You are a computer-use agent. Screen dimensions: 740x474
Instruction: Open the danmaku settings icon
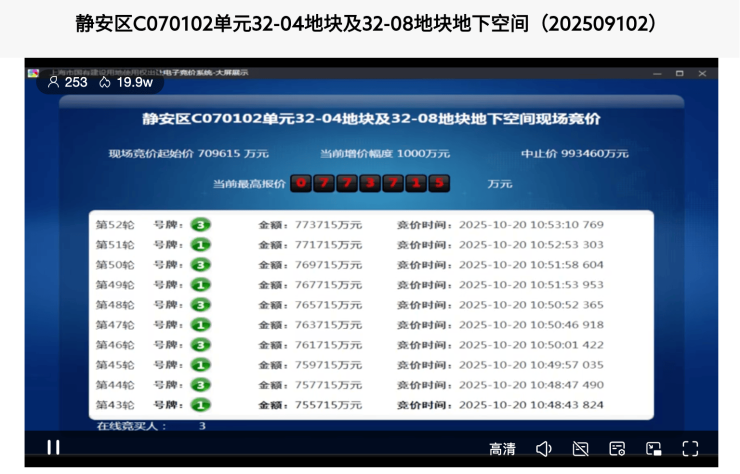(617, 449)
